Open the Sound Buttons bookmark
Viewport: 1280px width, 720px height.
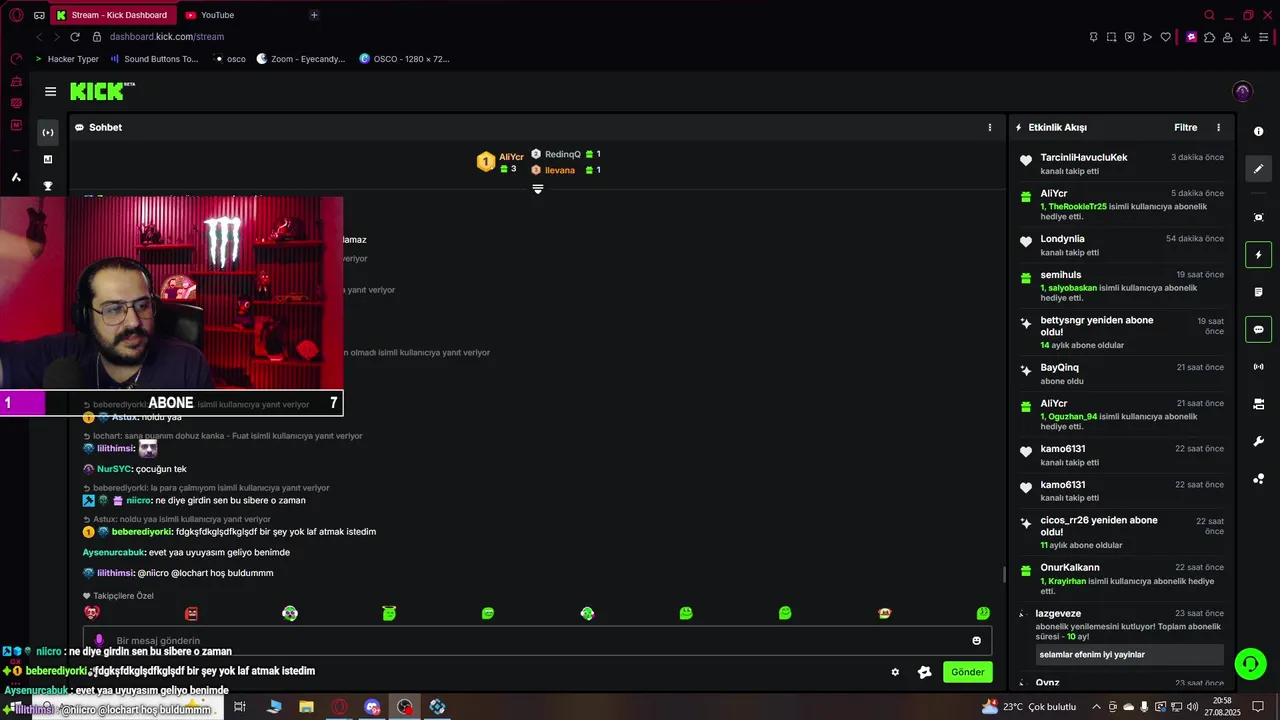pyautogui.click(x=155, y=59)
